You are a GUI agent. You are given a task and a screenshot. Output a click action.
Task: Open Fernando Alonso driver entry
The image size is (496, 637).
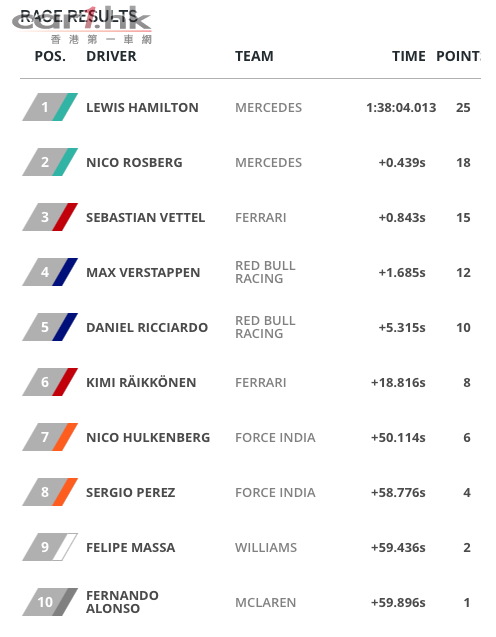tap(122, 602)
